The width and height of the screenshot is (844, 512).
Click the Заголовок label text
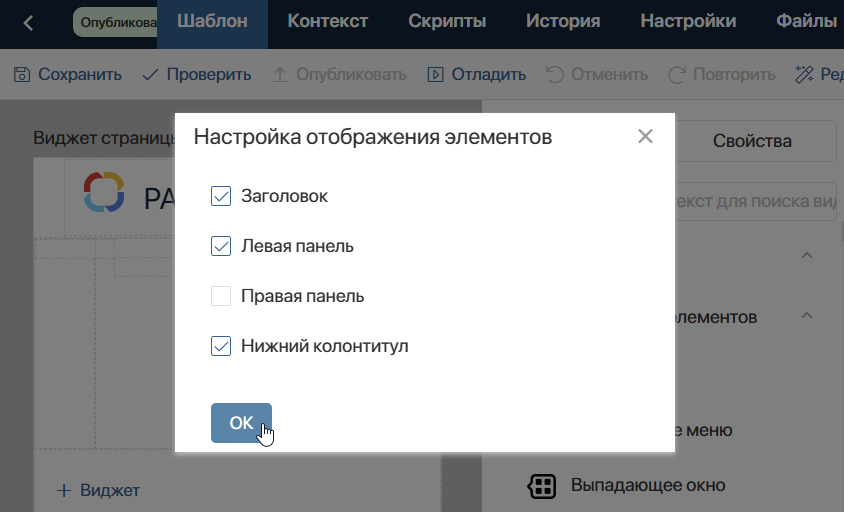(x=284, y=196)
